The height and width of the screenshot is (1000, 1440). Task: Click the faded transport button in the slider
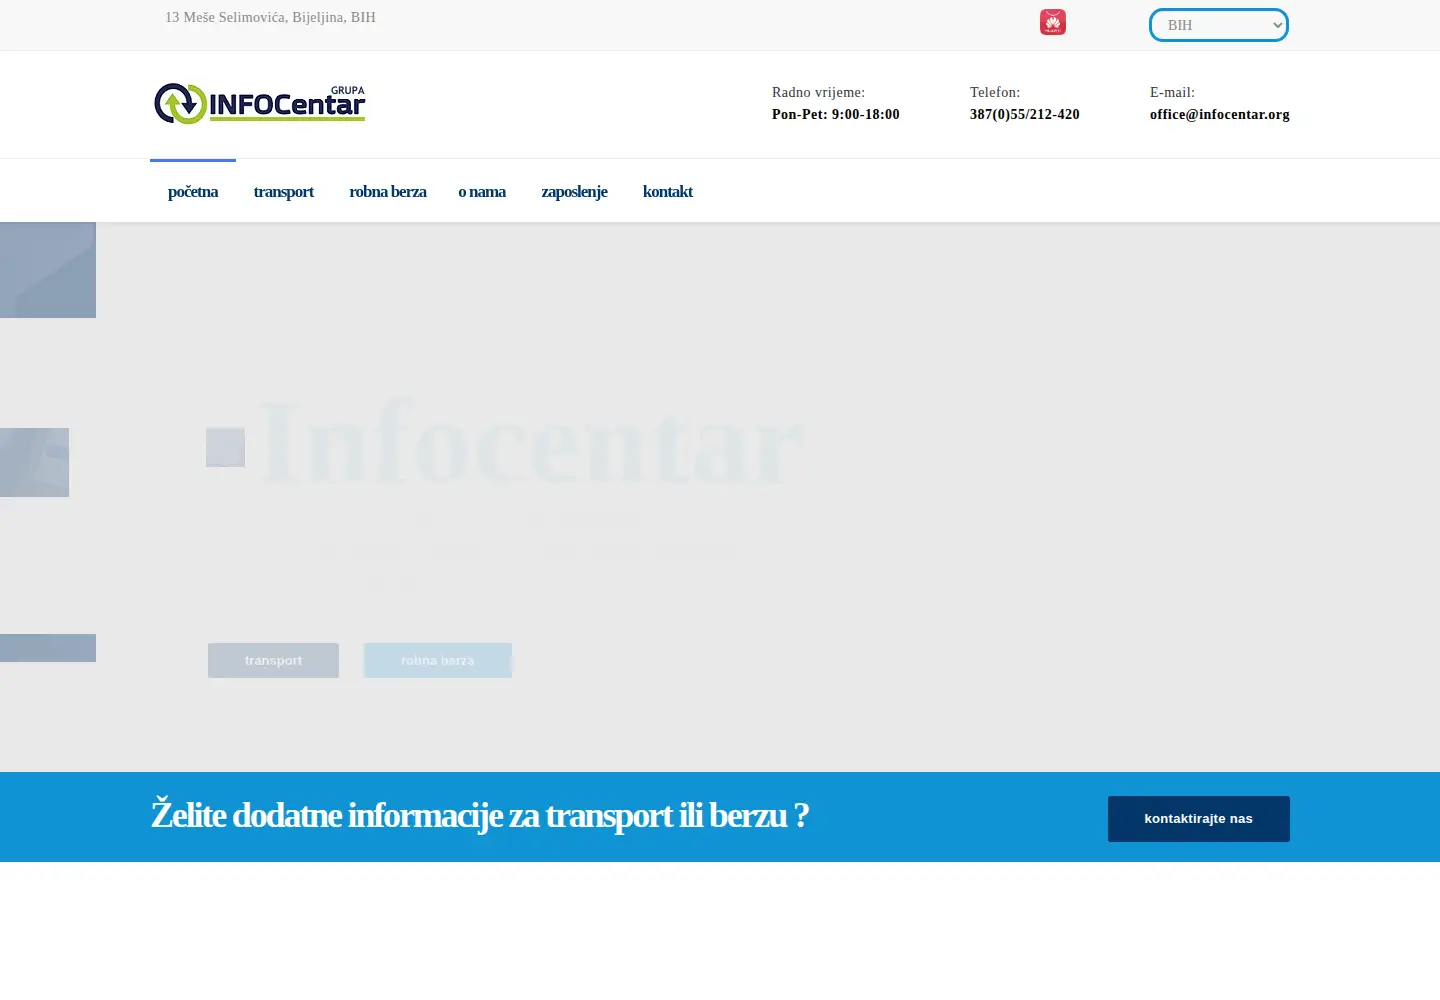coord(273,660)
